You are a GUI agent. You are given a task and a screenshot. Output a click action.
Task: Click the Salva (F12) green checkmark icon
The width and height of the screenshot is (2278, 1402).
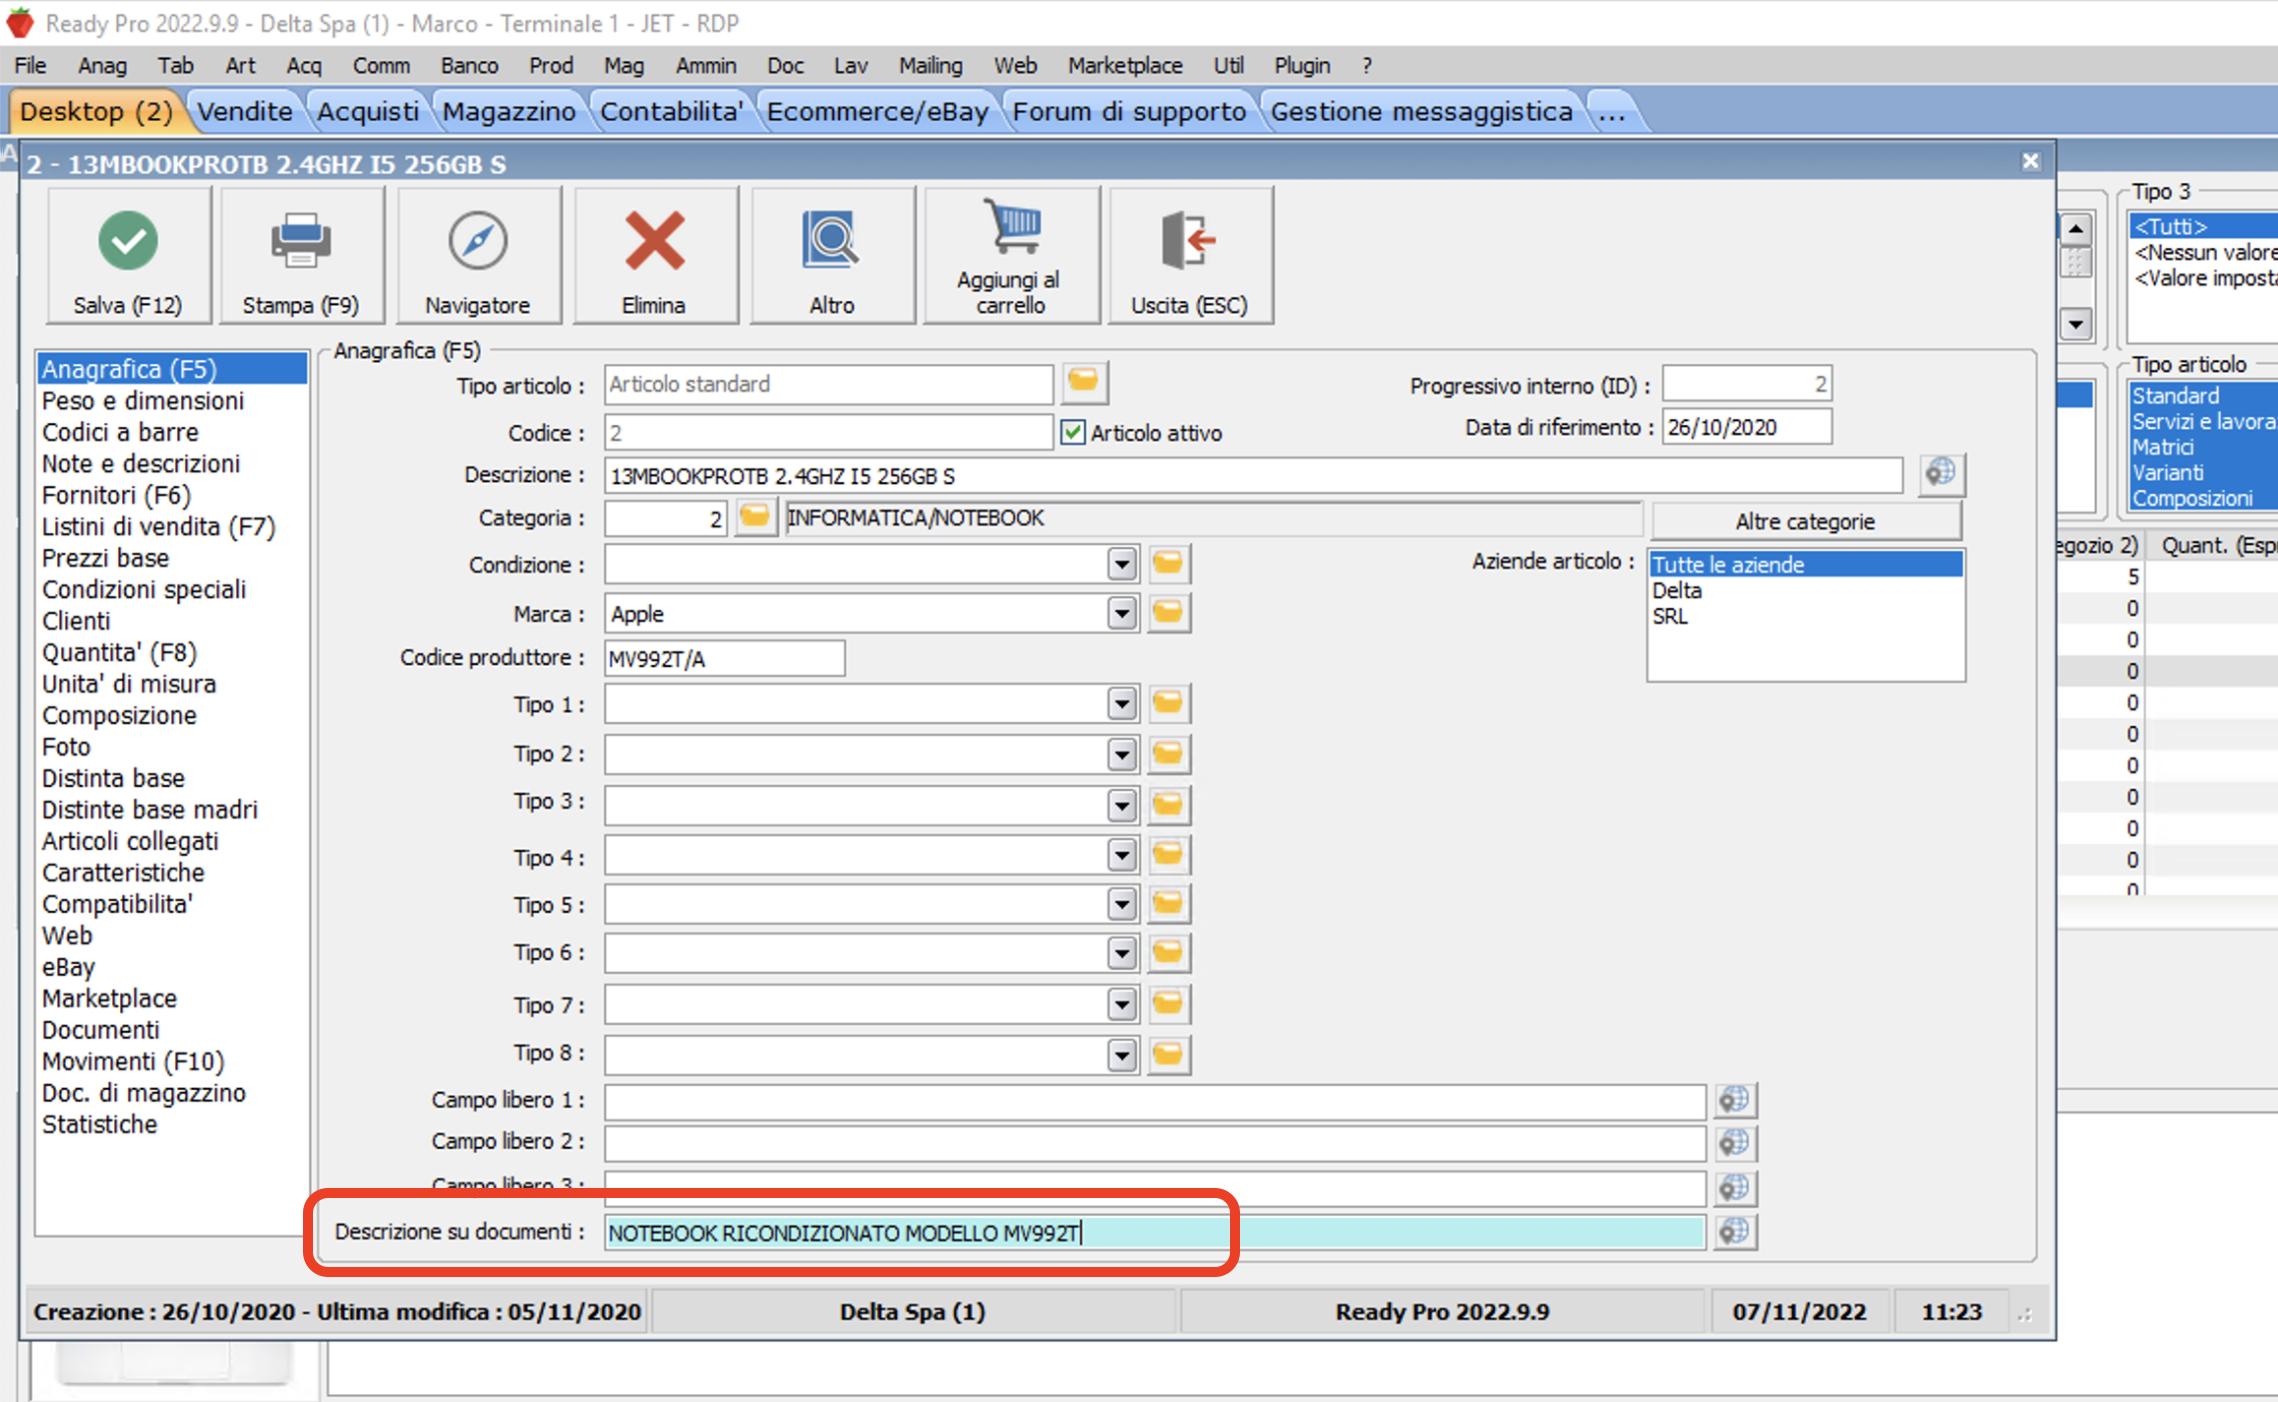pos(128,241)
